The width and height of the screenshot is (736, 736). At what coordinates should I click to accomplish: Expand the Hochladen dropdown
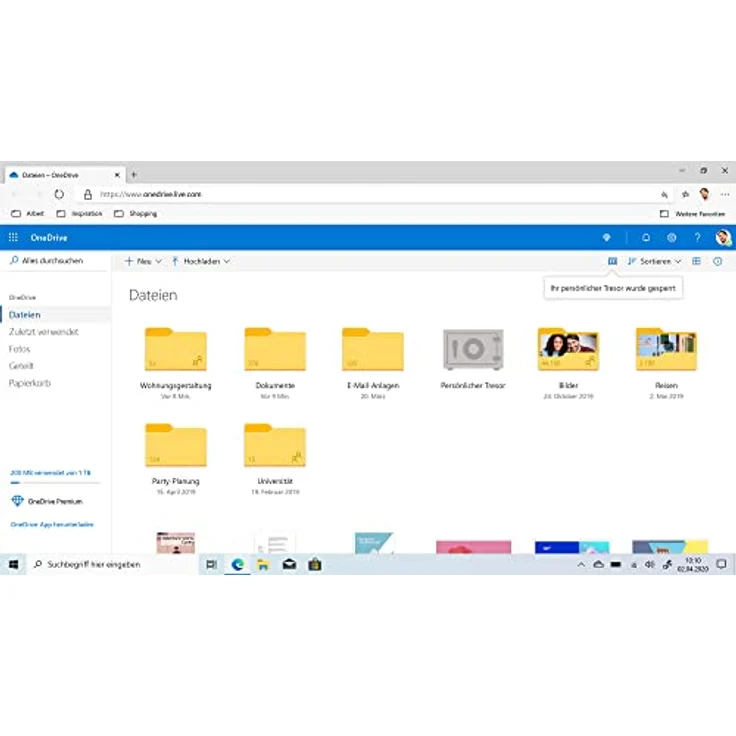tap(201, 261)
